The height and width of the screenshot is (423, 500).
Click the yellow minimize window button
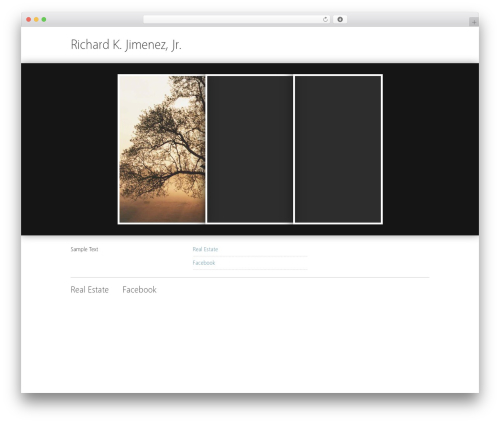pyautogui.click(x=36, y=20)
